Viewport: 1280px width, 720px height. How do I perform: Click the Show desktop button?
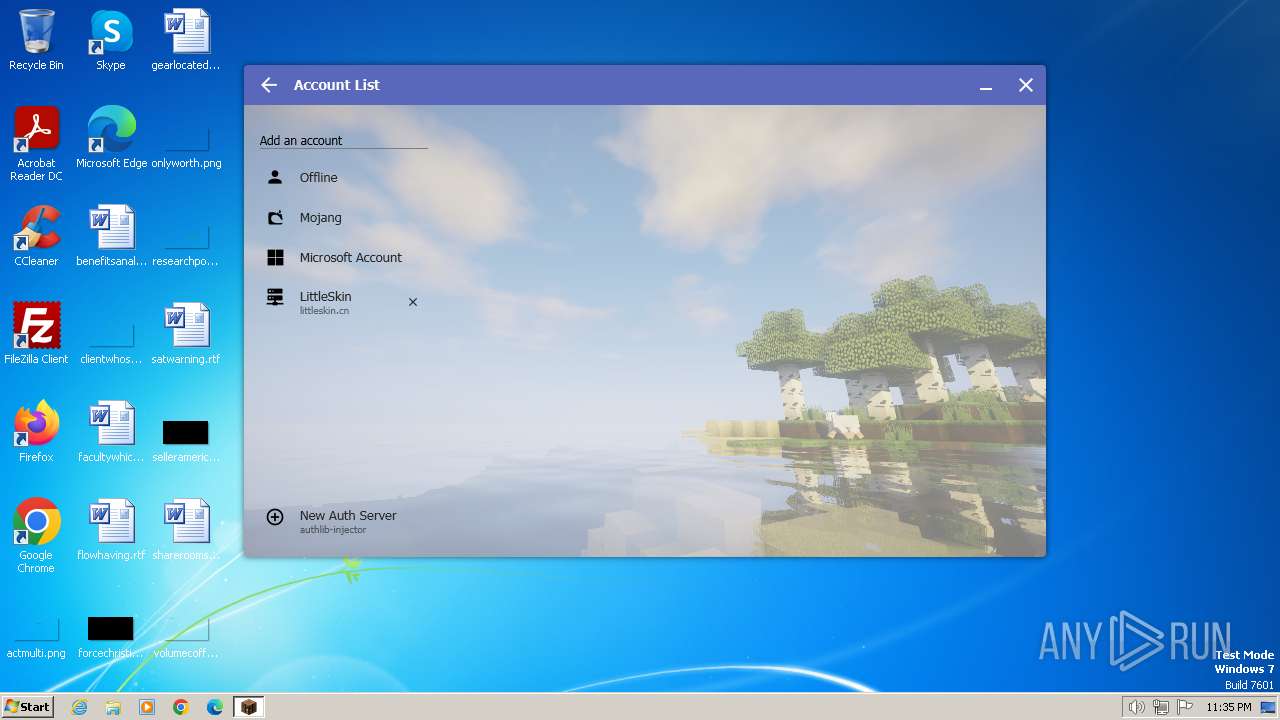1269,707
